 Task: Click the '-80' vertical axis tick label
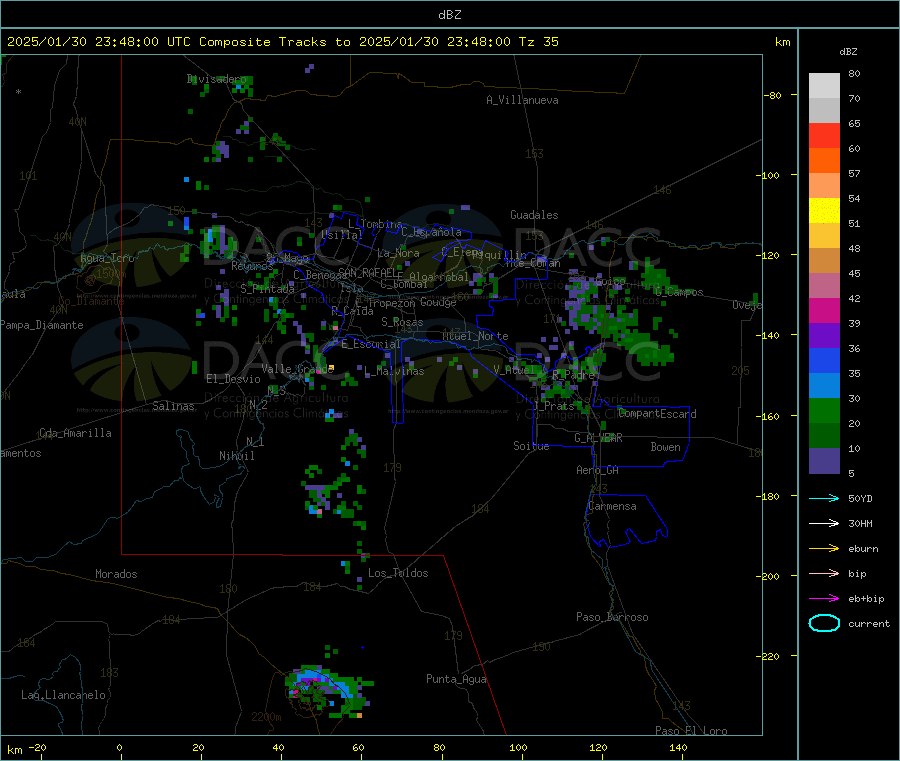point(772,95)
